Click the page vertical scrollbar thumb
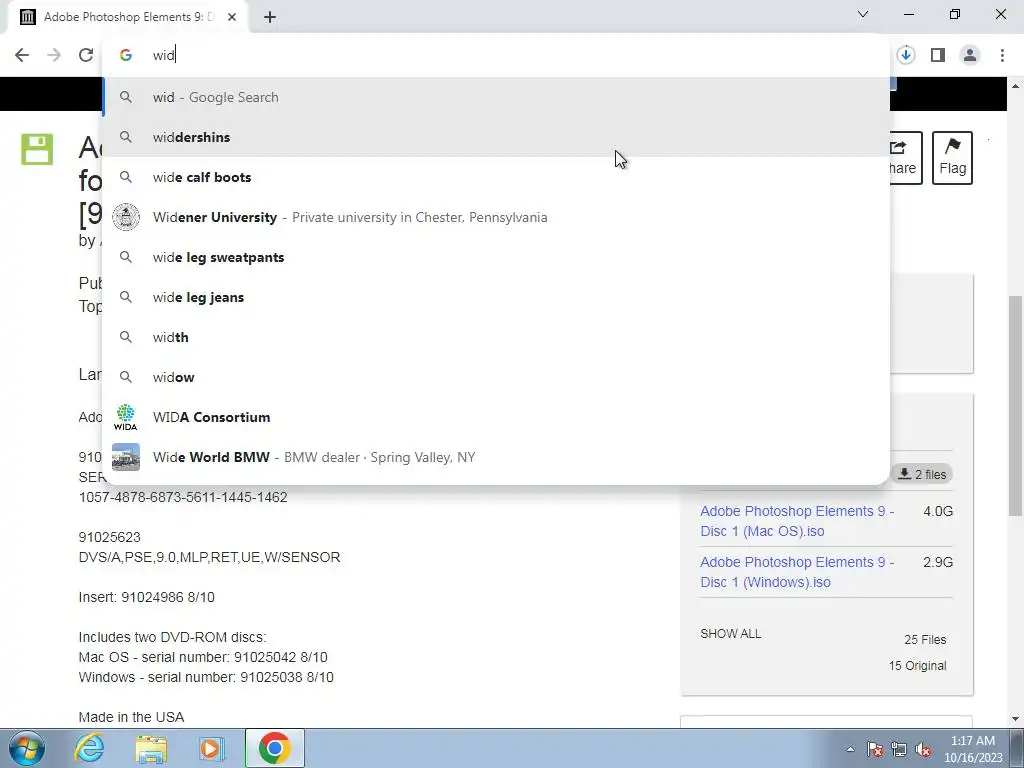This screenshot has width=1024, height=768. click(x=1016, y=405)
